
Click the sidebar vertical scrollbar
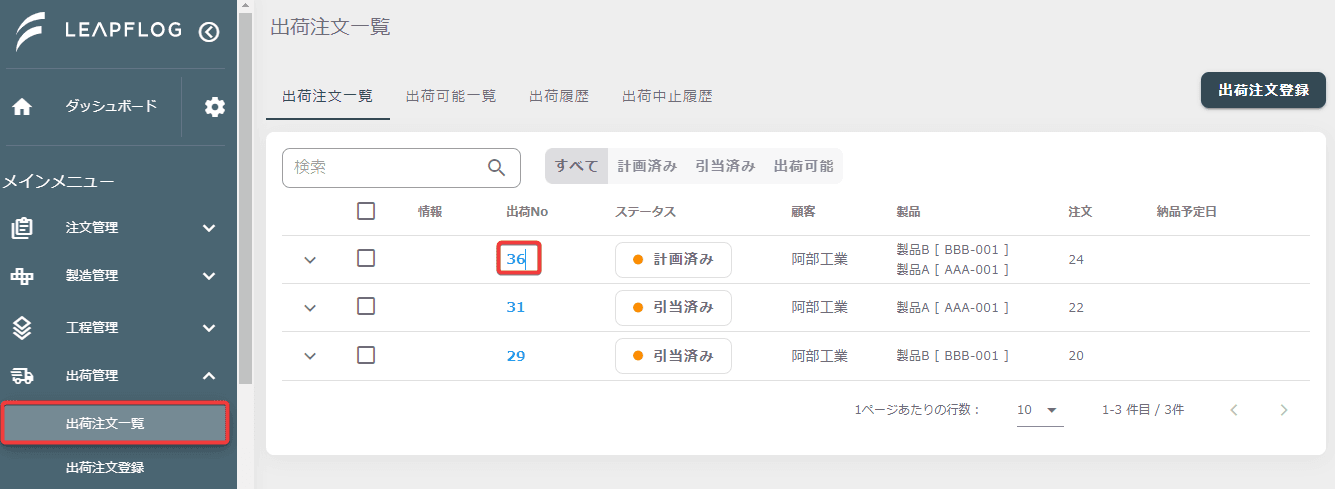[245, 200]
